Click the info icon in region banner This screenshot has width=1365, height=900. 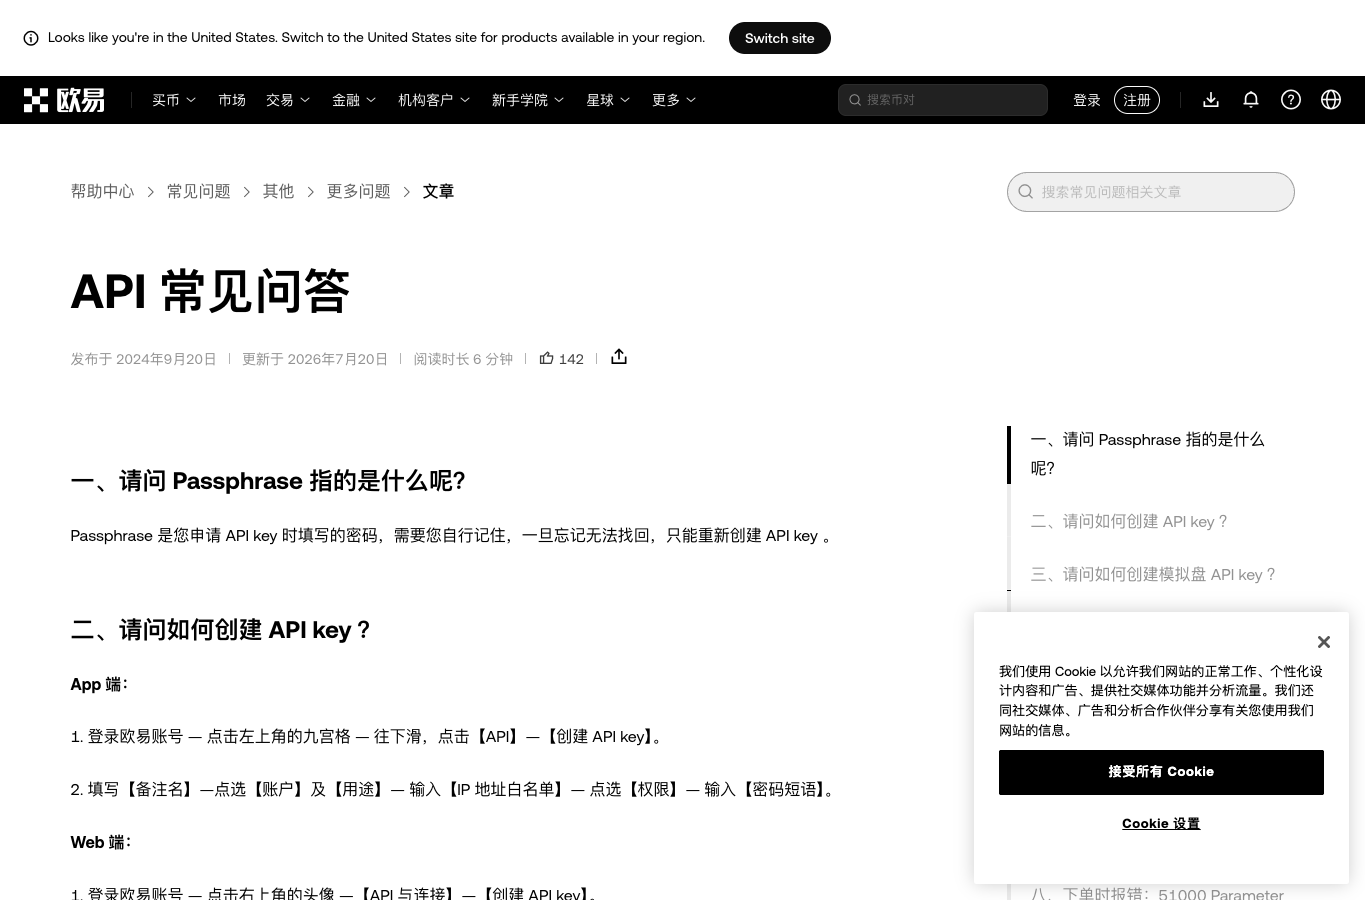pyautogui.click(x=31, y=38)
